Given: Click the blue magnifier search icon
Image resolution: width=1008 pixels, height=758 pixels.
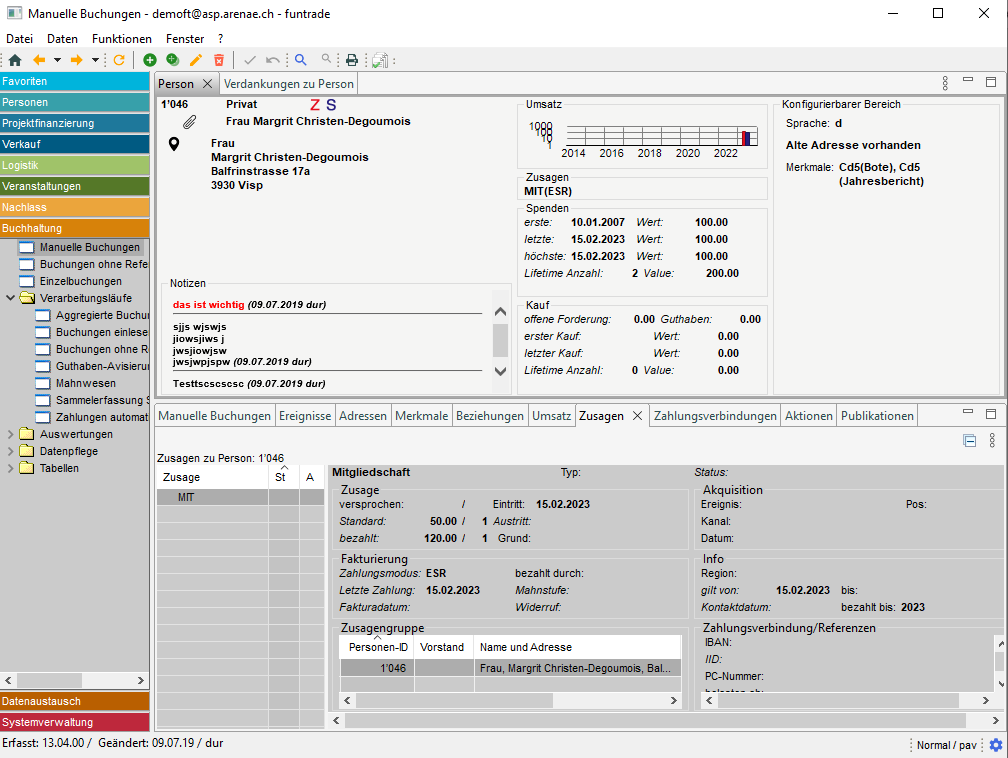Looking at the screenshot, I should point(300,60).
